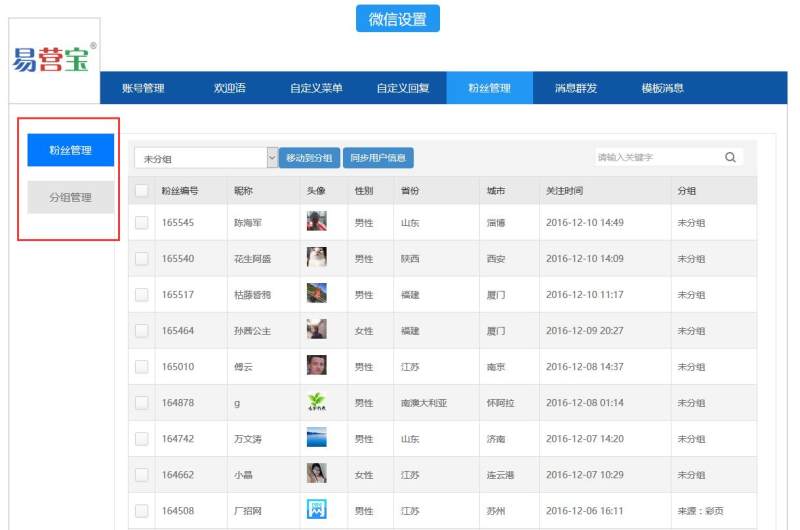800x530 pixels.
Task: Click the avatar of 傅云
Action: pos(316,366)
